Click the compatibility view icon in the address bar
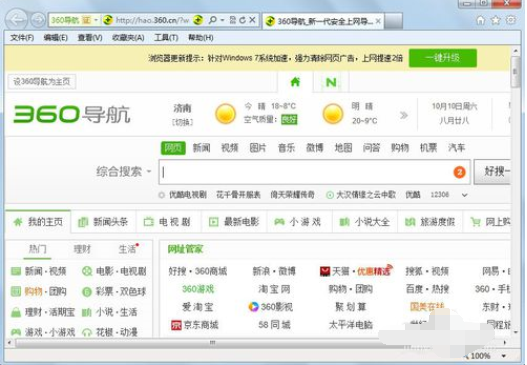 point(233,20)
